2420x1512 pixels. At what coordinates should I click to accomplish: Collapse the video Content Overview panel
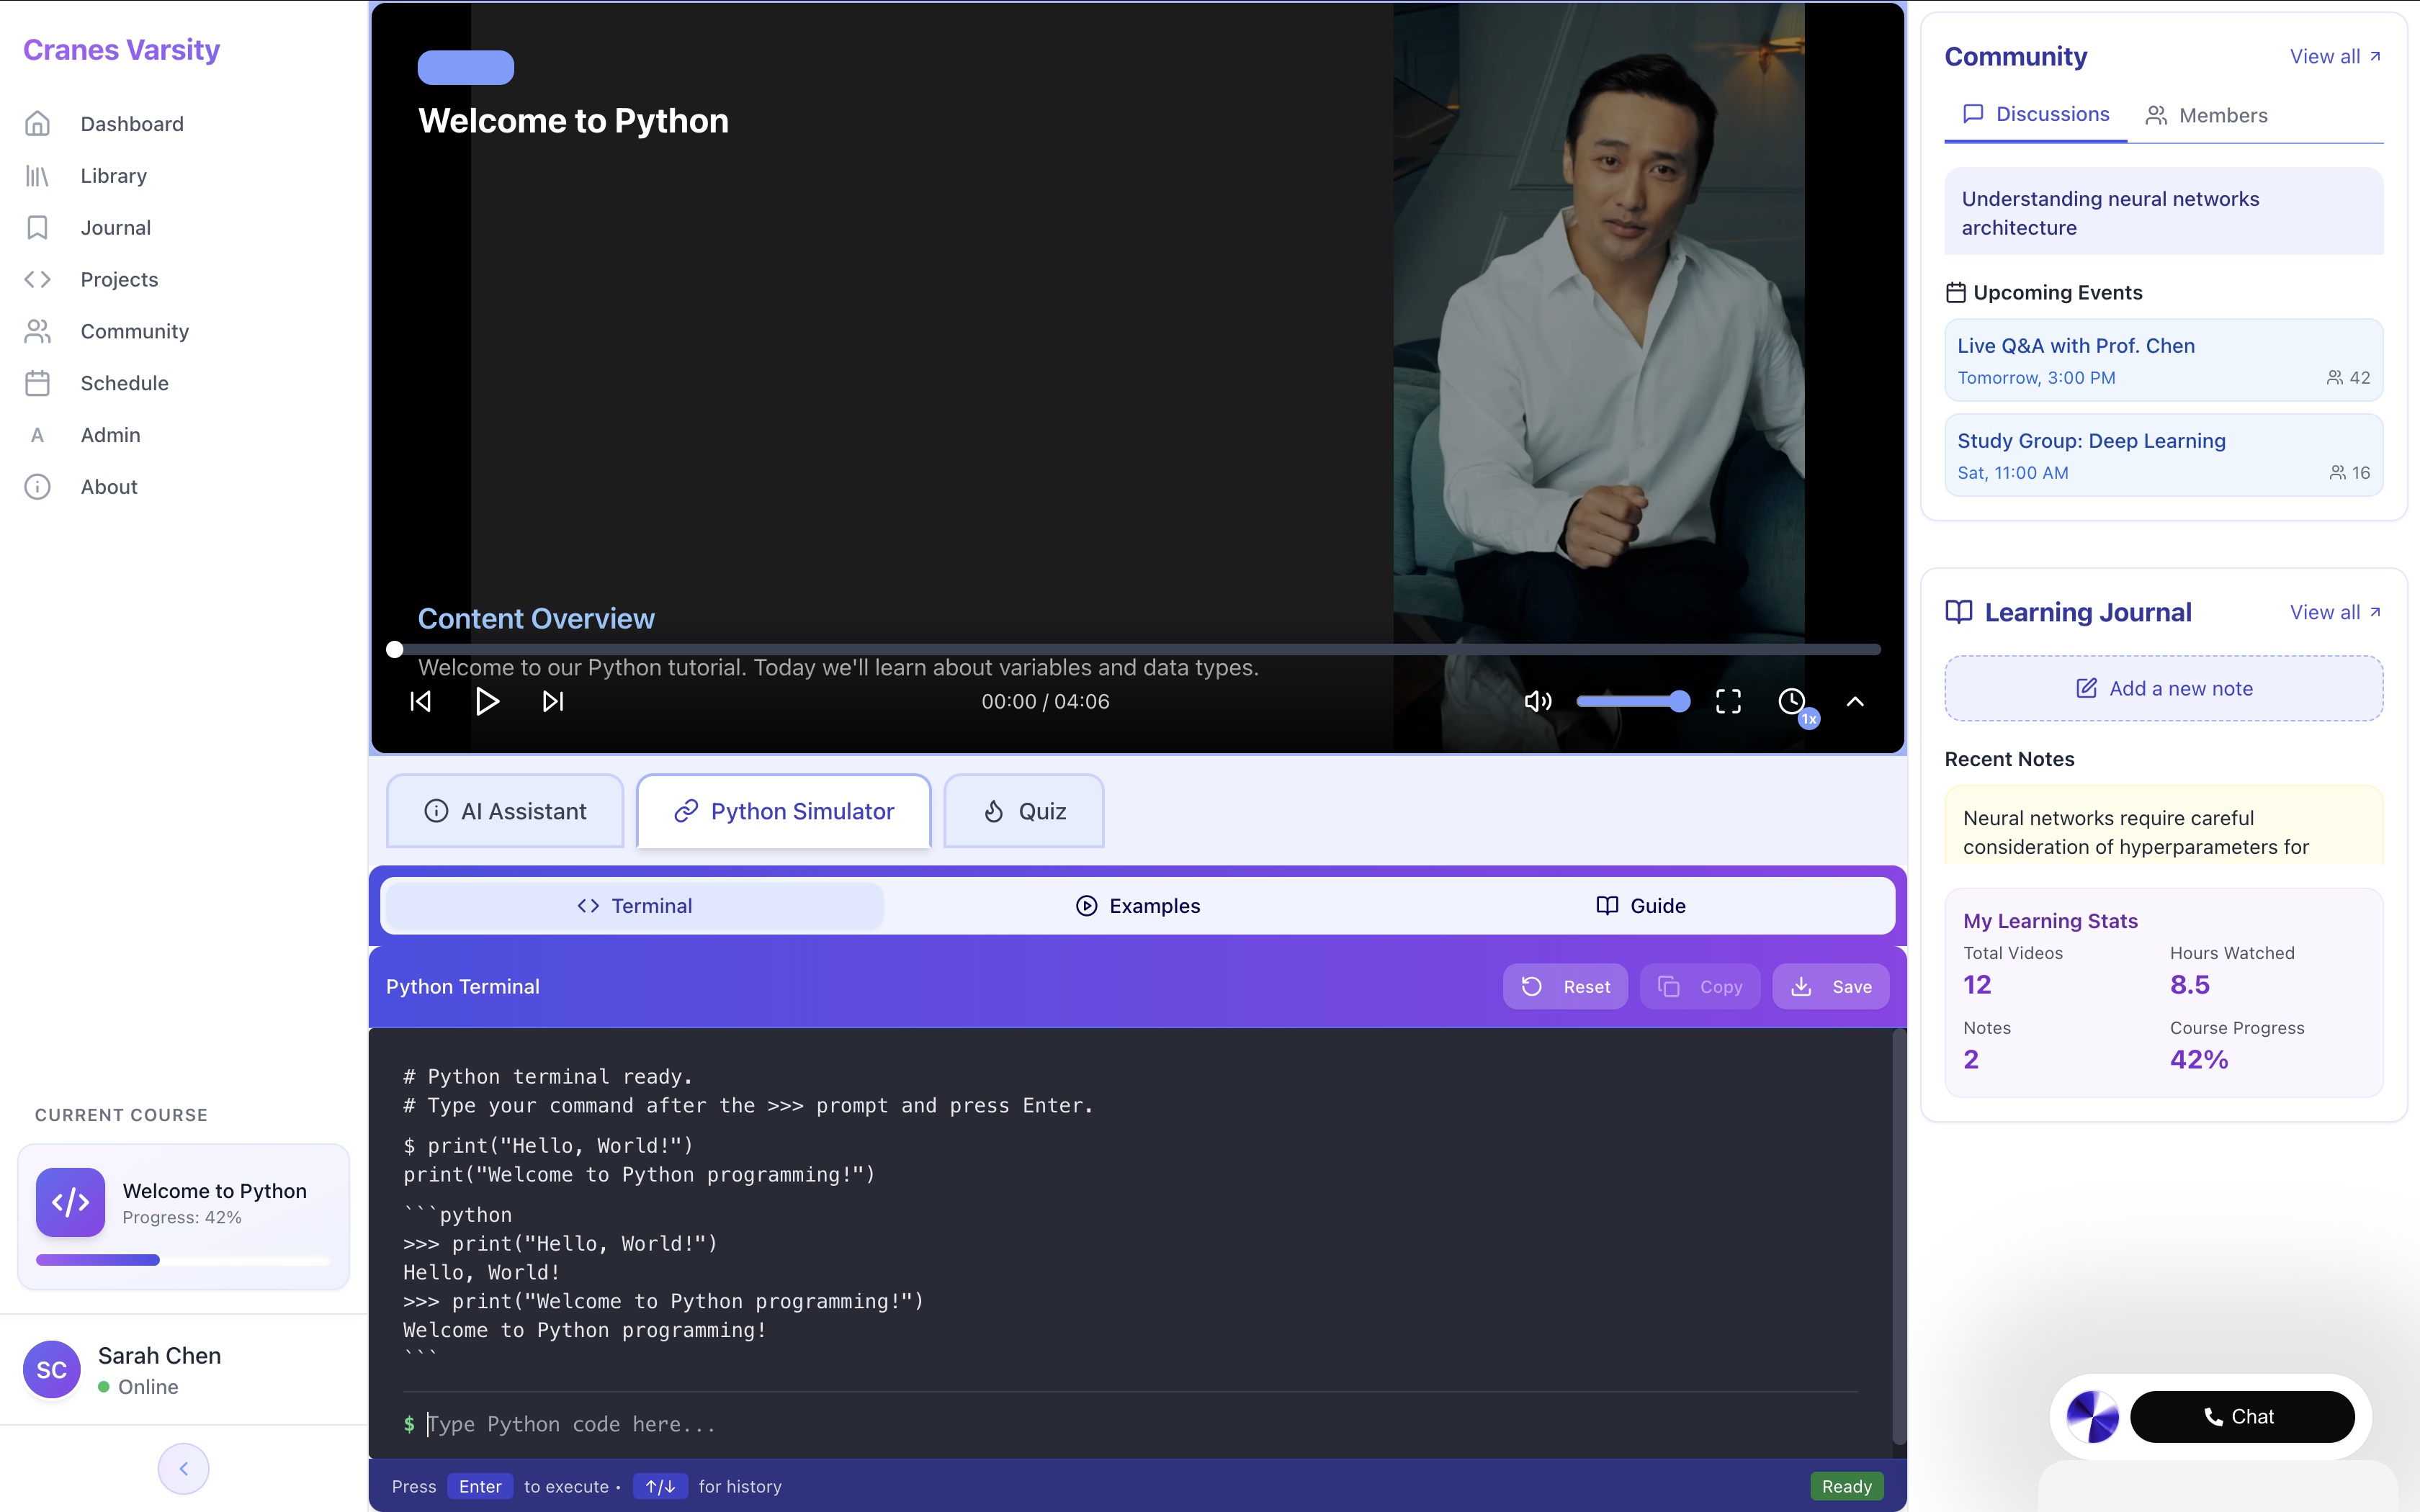pos(1855,703)
